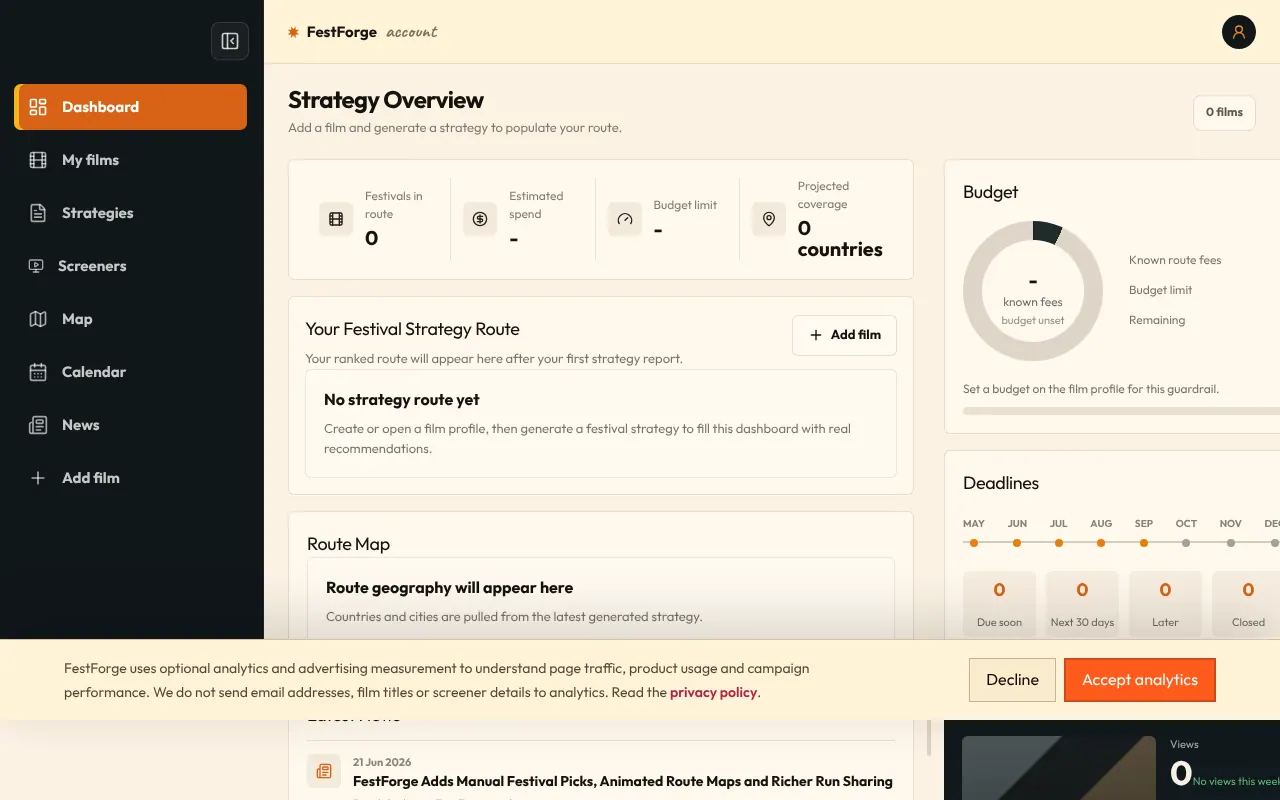Open the privacy policy link
This screenshot has width=1280, height=800.
(713, 692)
